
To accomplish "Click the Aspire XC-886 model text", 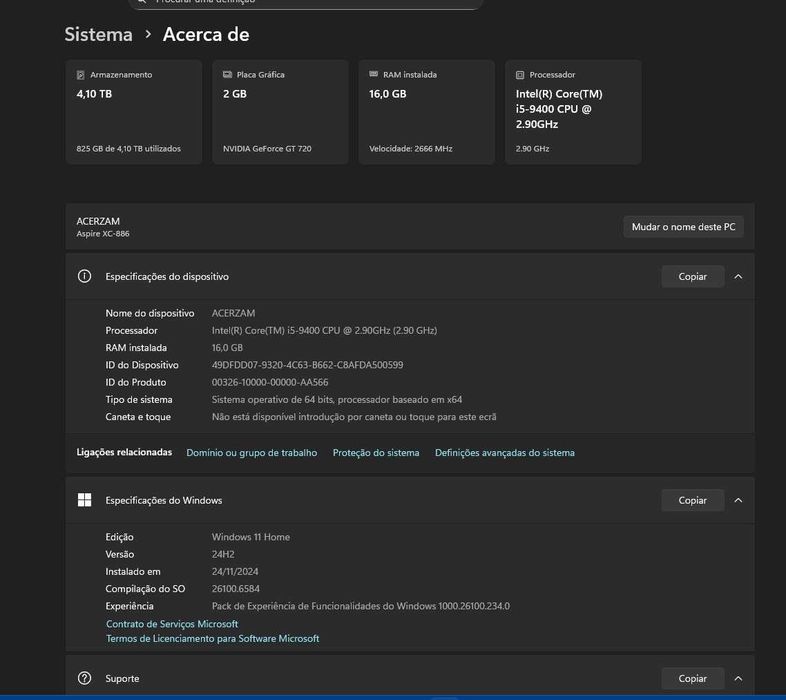I will [103, 234].
